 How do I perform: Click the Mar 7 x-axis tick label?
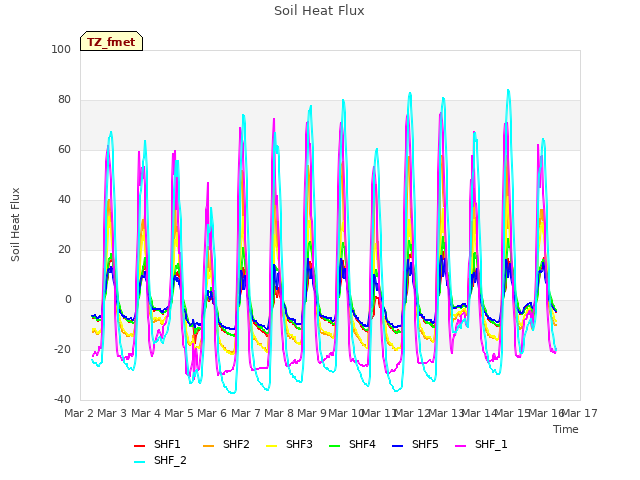point(246,413)
